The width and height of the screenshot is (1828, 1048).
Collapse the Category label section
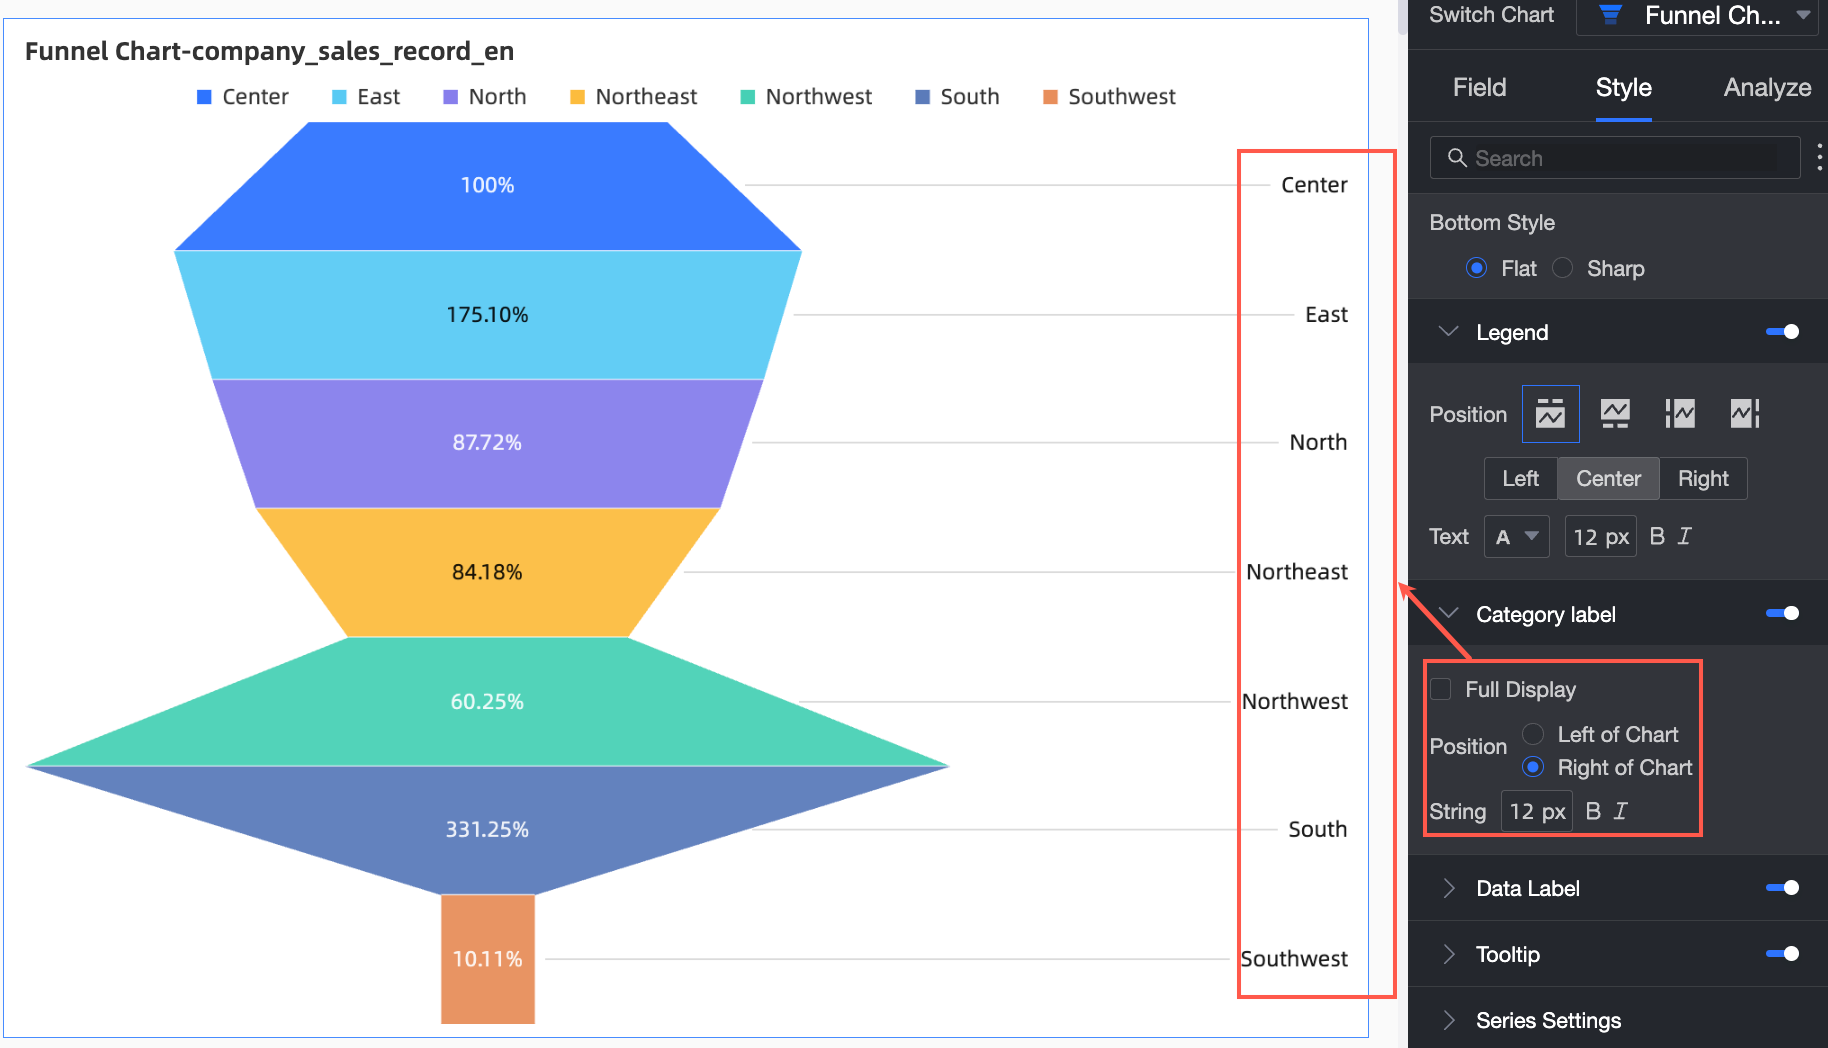pos(1448,613)
